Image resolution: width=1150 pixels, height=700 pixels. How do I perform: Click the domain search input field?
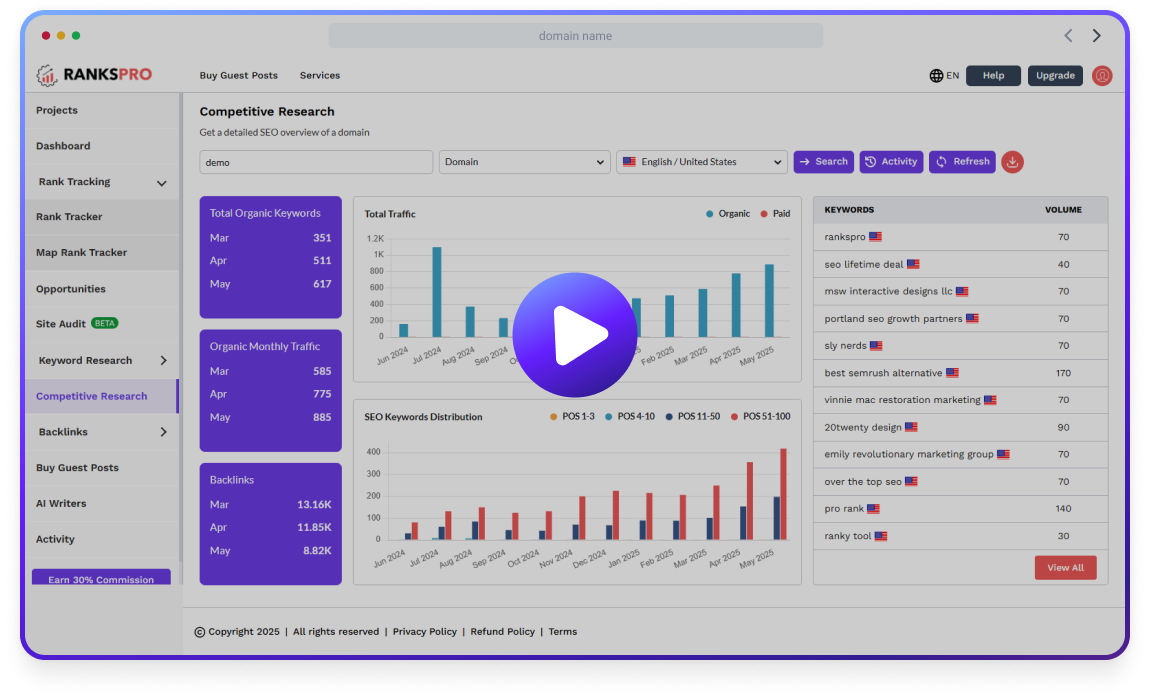[316, 162]
